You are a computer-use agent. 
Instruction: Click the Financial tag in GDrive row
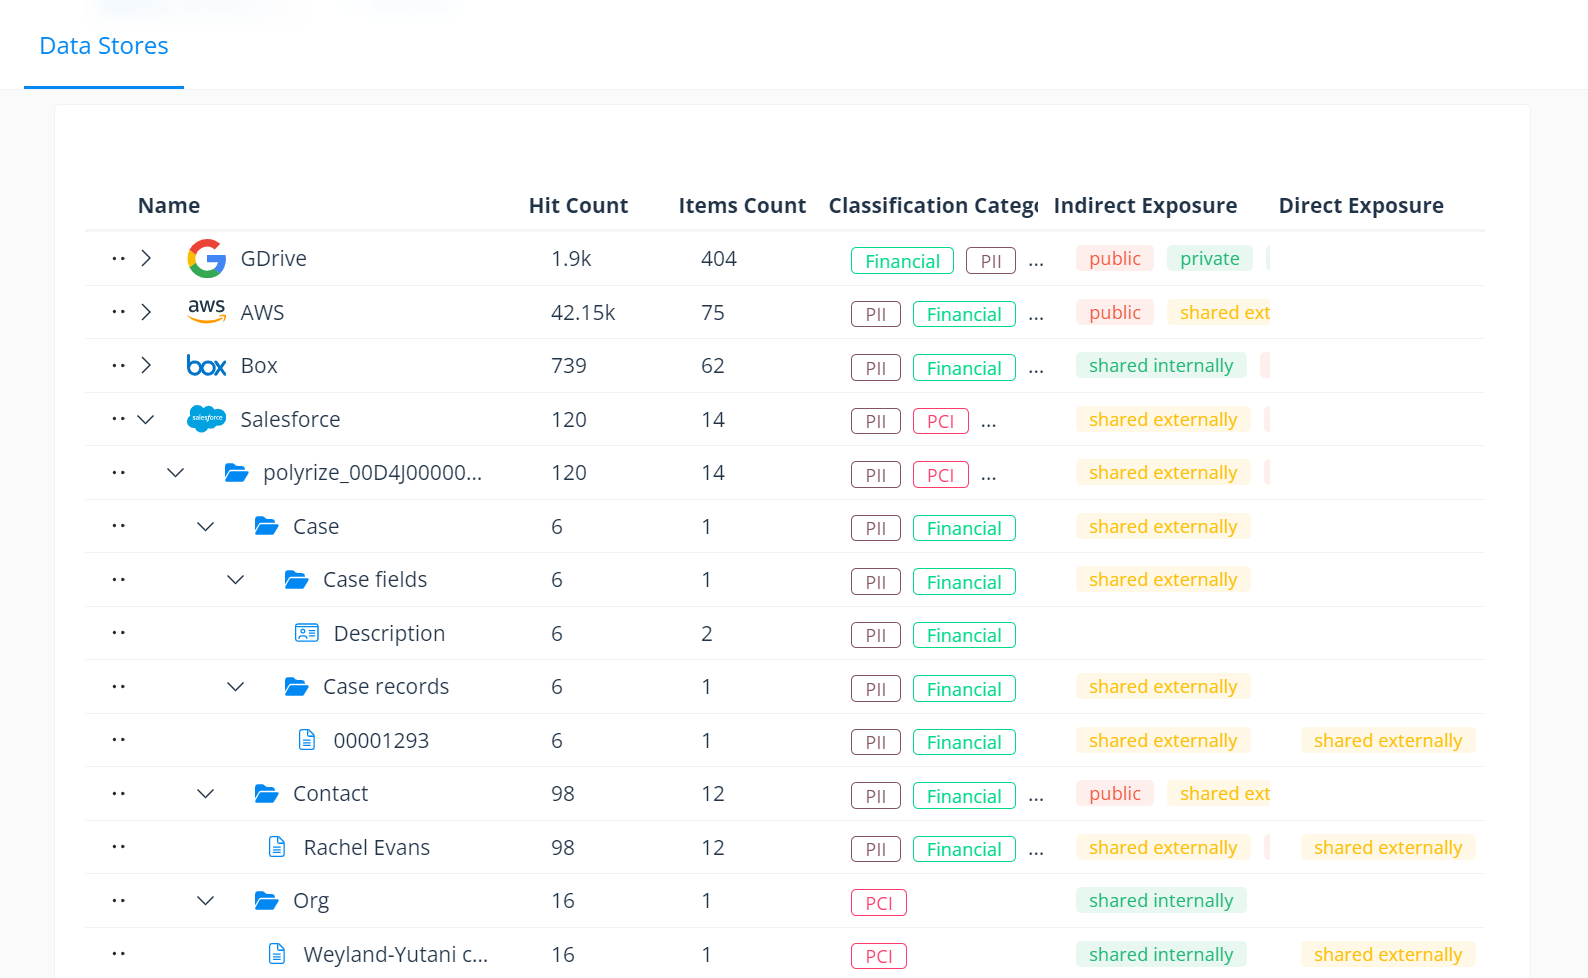[x=902, y=261]
